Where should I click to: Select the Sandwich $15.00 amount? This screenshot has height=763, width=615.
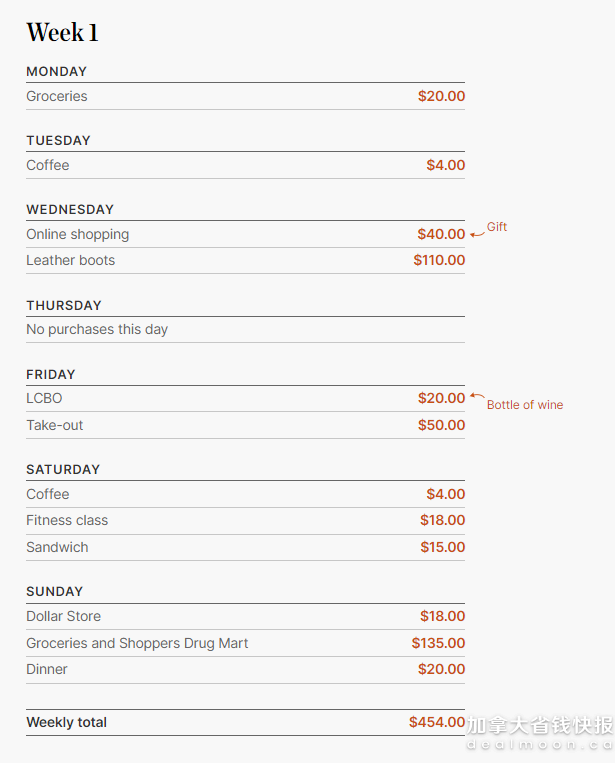point(443,547)
